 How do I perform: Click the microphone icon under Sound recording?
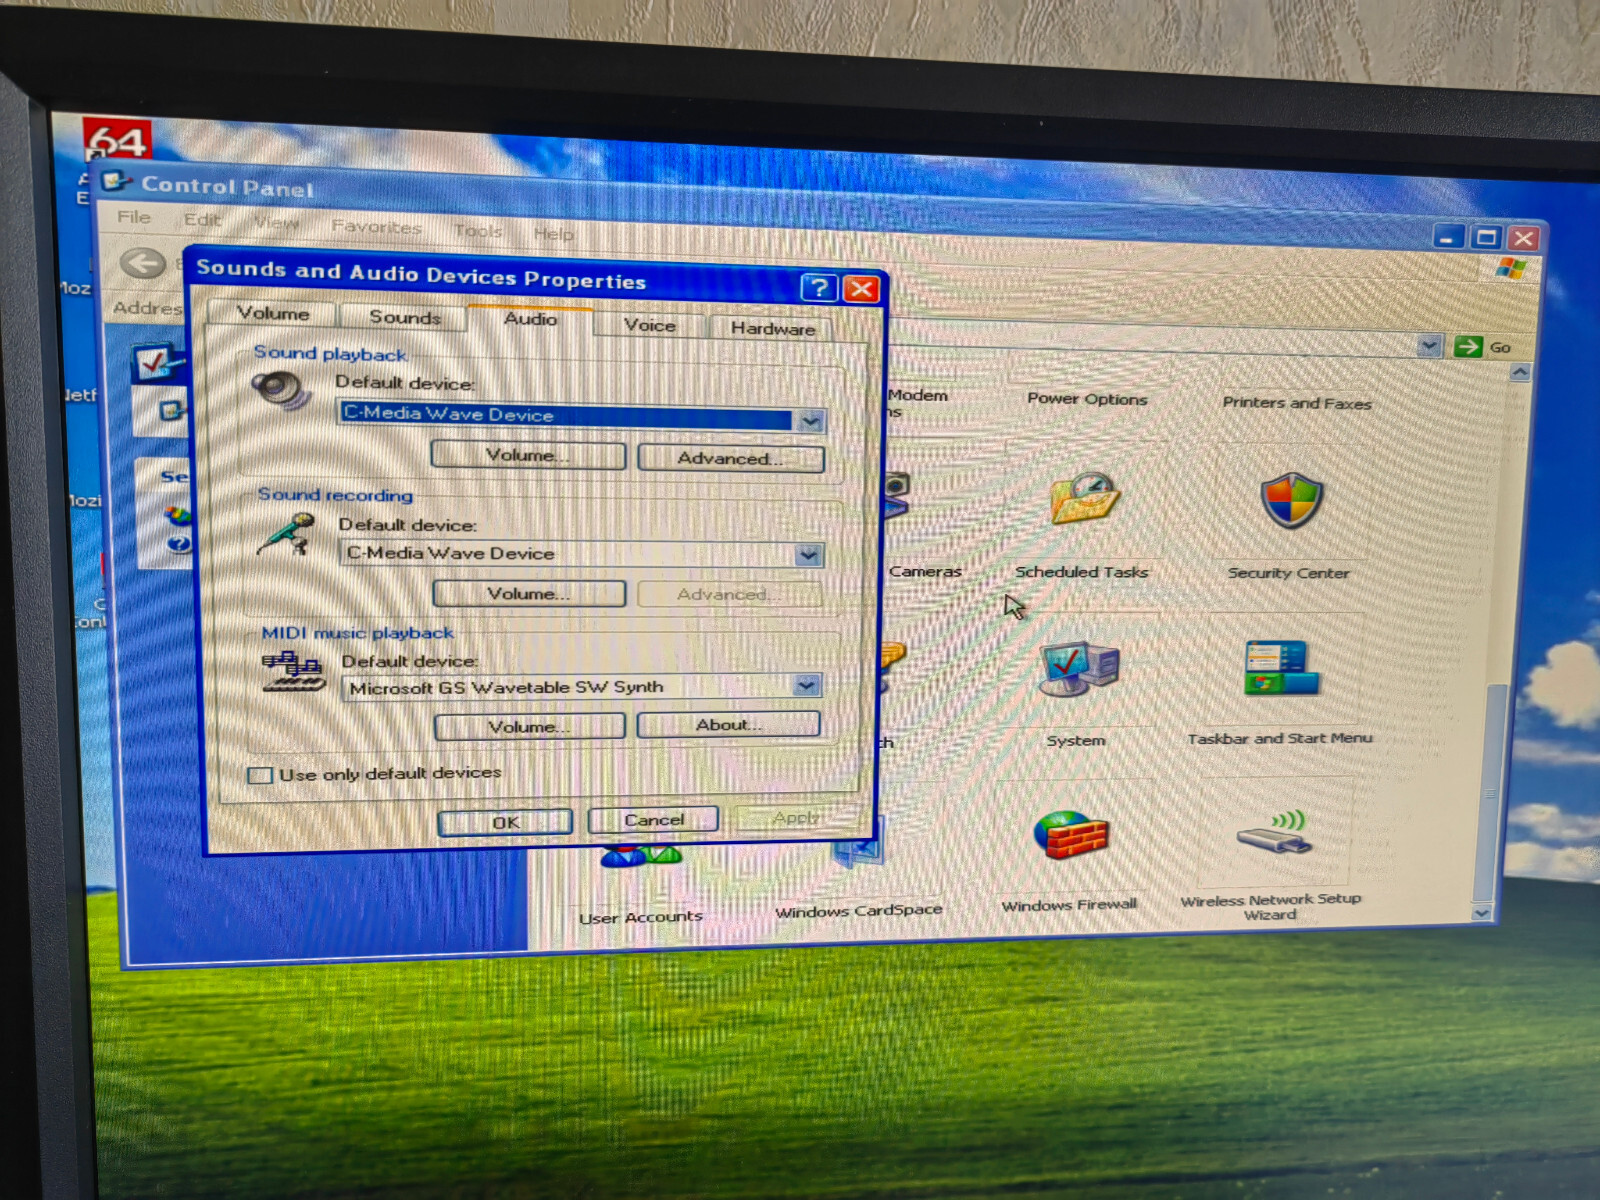coord(286,534)
